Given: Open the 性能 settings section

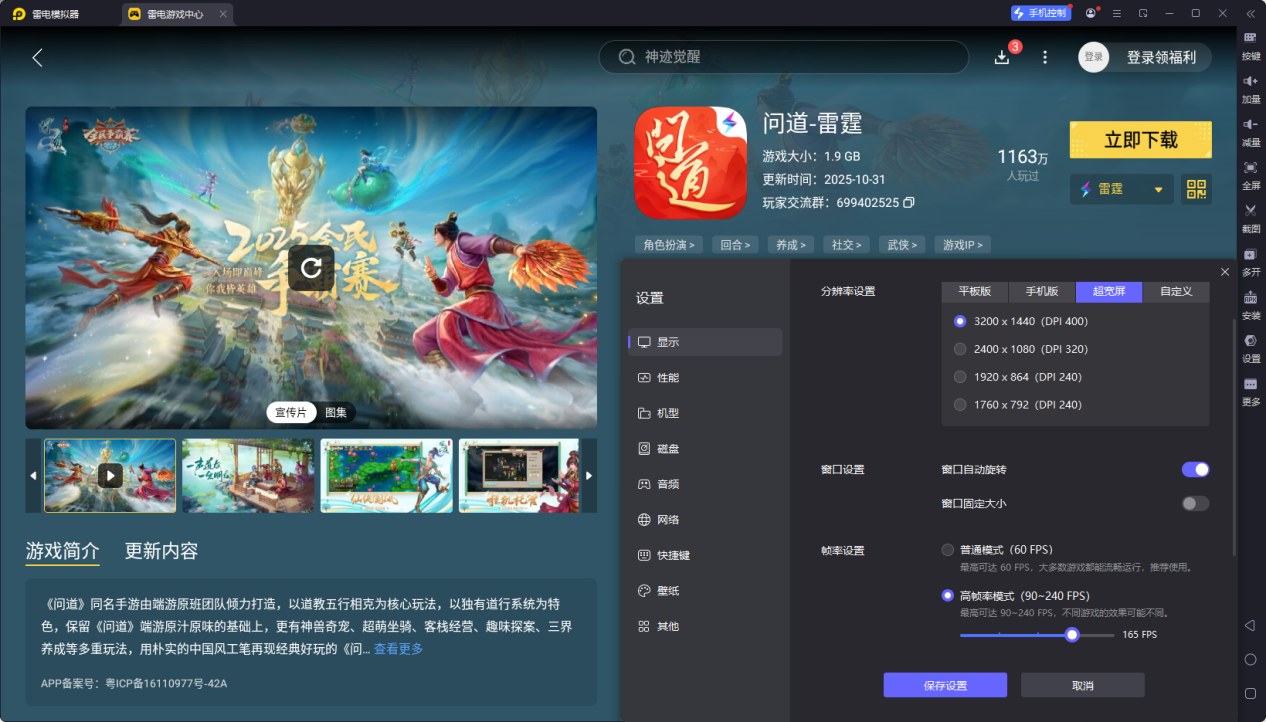Looking at the screenshot, I should pos(667,378).
